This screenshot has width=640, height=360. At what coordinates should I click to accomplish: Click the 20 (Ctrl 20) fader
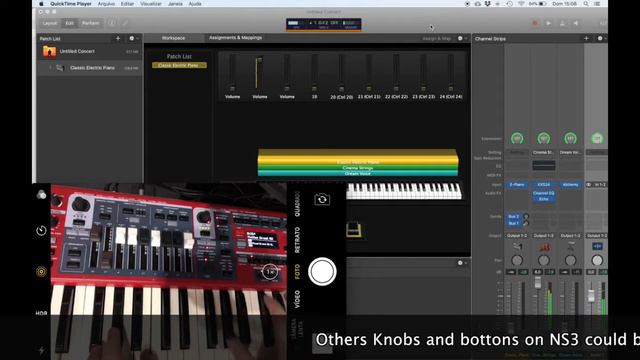[342, 73]
